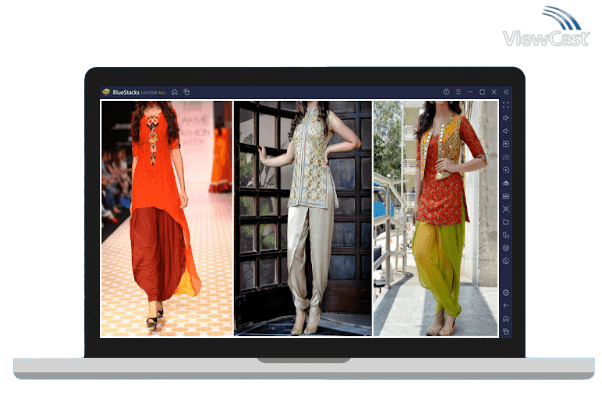Open BlueStacks settings gear in sidebar
This screenshot has width=602, height=414.
pyautogui.click(x=506, y=293)
